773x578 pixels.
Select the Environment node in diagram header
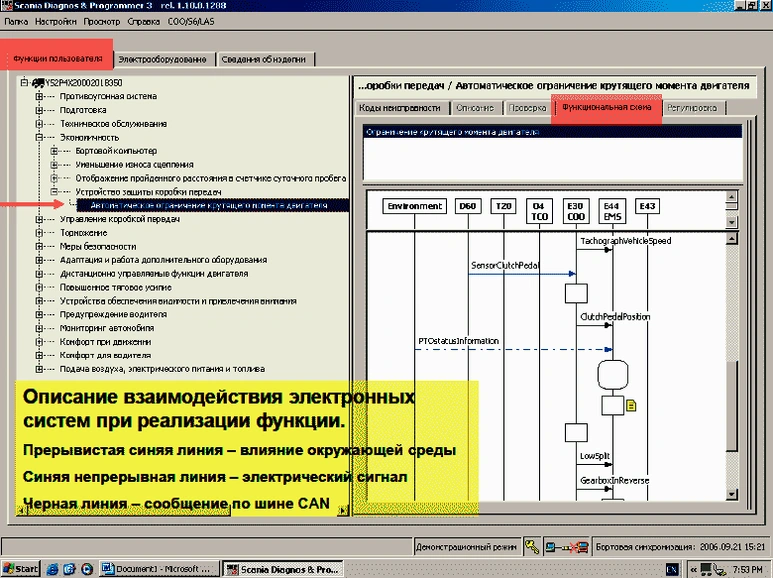[x=413, y=206]
